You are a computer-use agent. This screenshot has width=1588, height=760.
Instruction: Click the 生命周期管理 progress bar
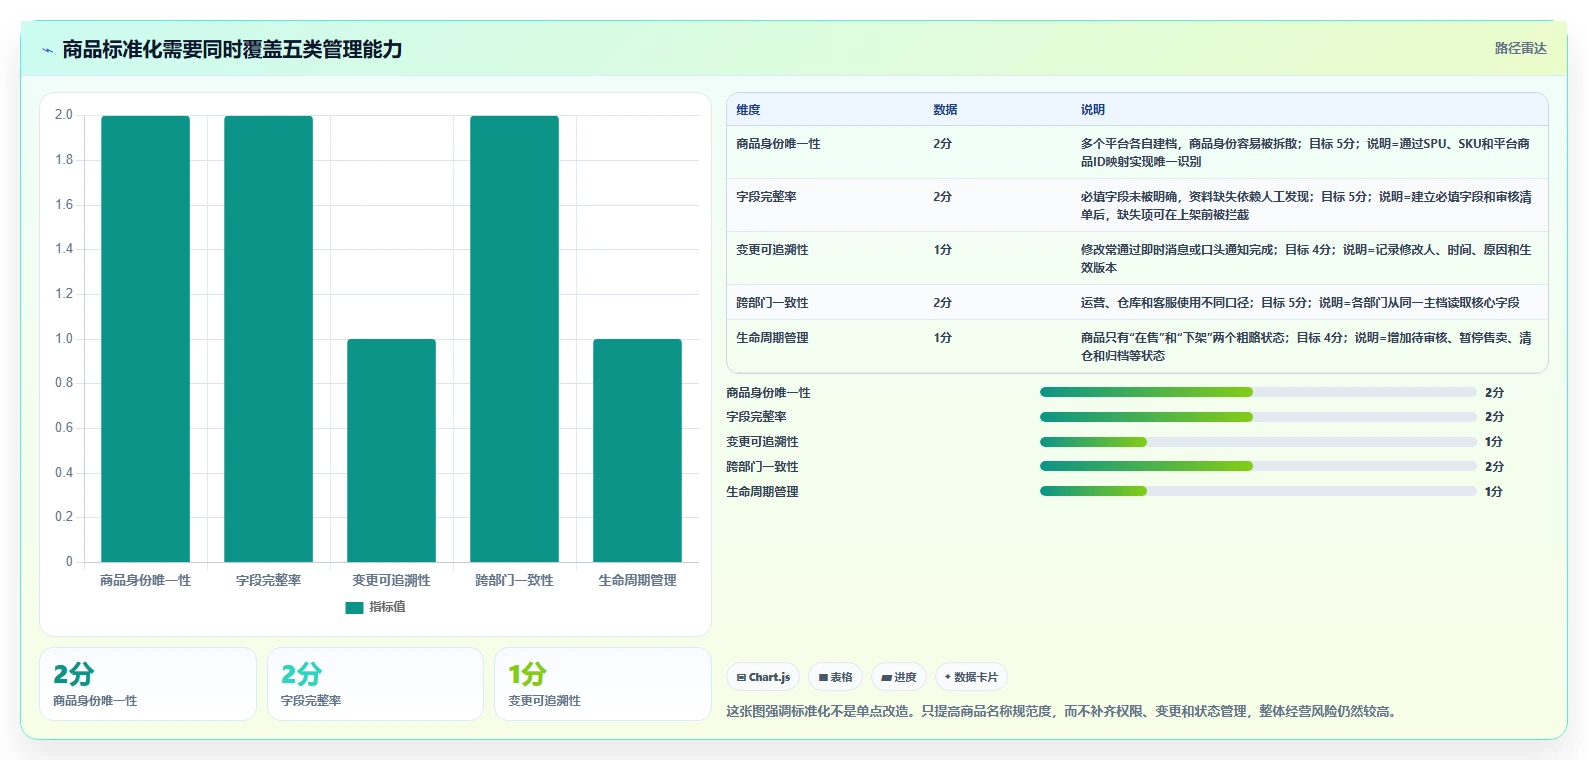click(1258, 491)
